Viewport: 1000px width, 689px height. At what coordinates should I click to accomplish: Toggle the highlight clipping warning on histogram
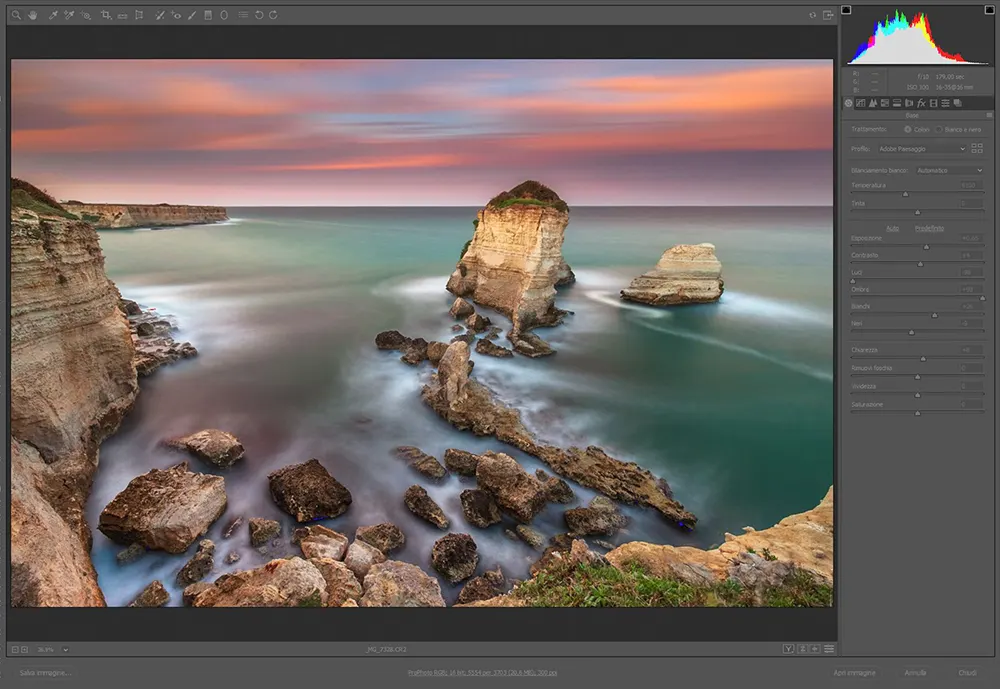(x=988, y=8)
